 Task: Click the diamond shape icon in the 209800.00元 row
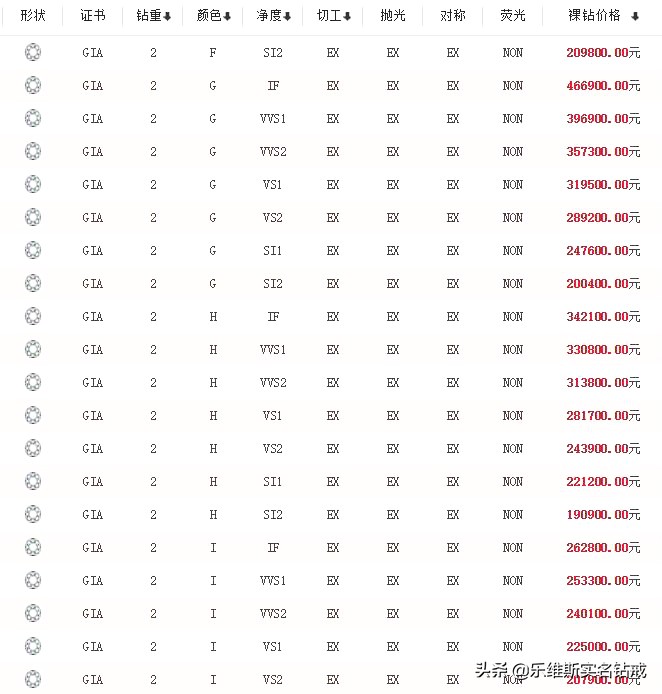tap(33, 53)
